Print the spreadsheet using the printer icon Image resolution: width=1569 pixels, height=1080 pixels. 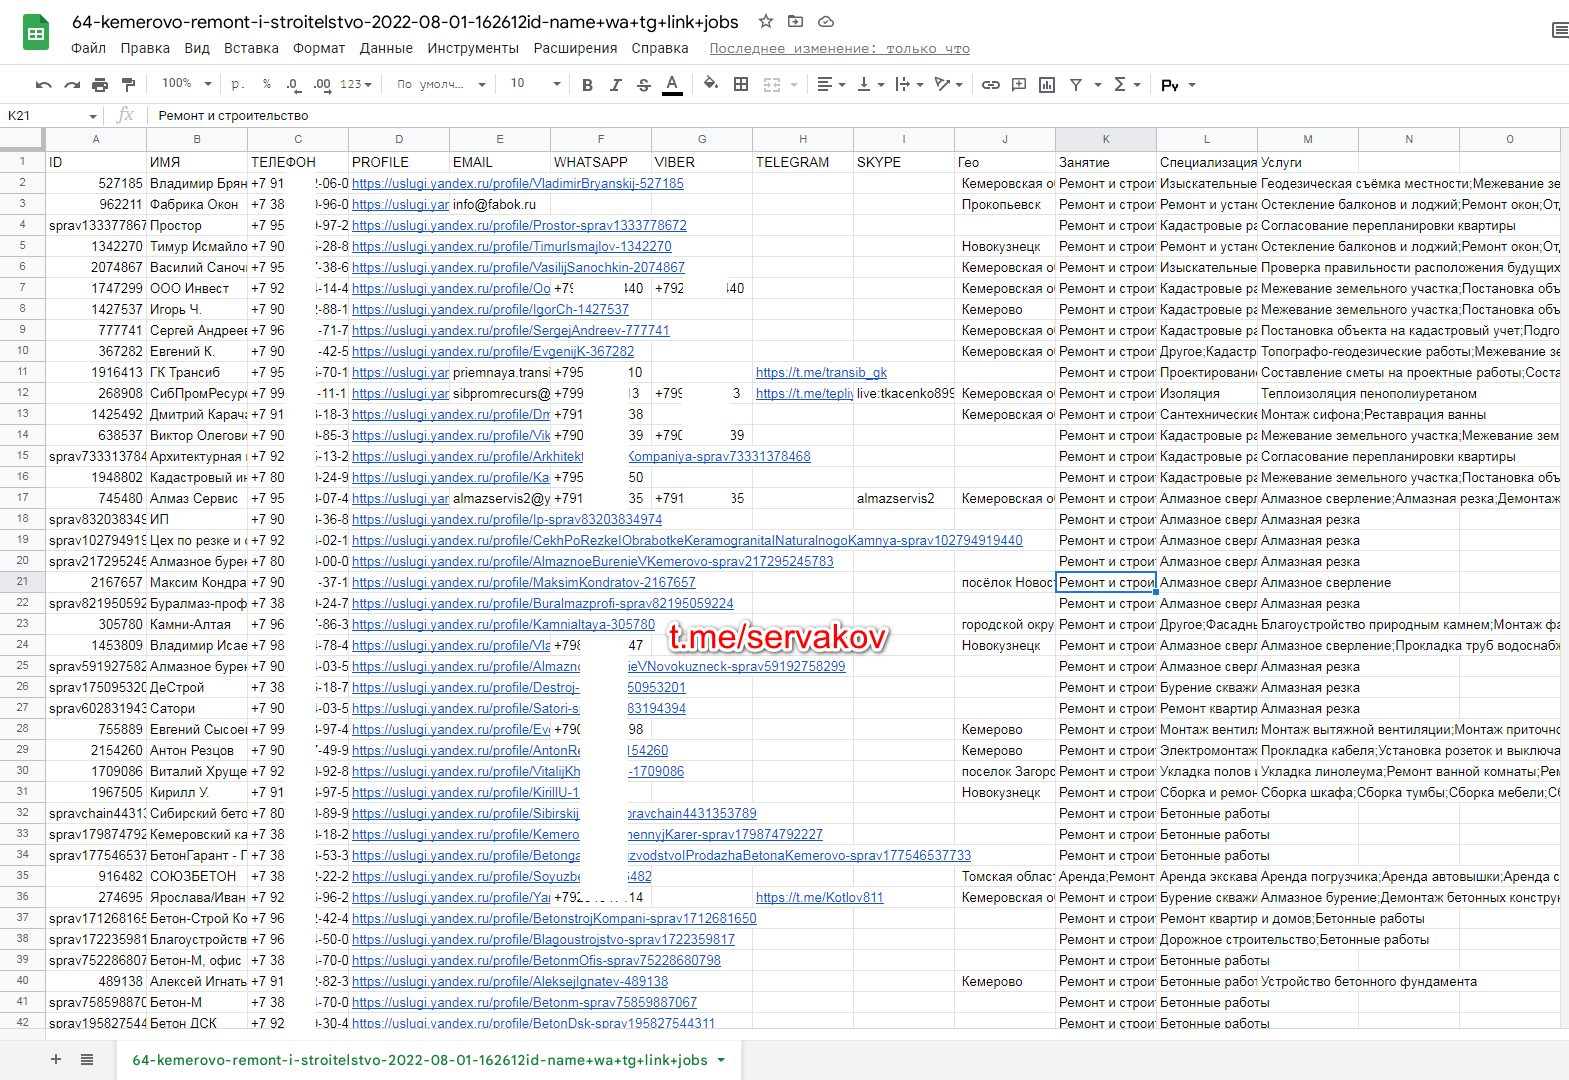coord(100,85)
